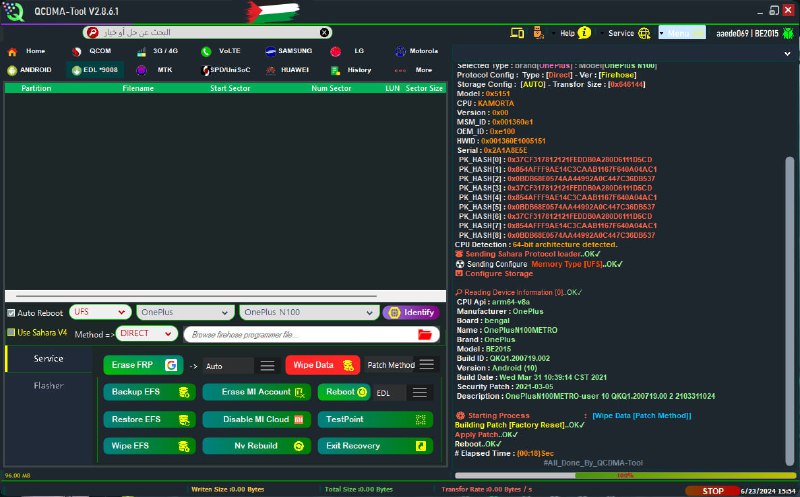800x497 pixels.
Task: Open the Motorola tab
Action: [x=416, y=51]
